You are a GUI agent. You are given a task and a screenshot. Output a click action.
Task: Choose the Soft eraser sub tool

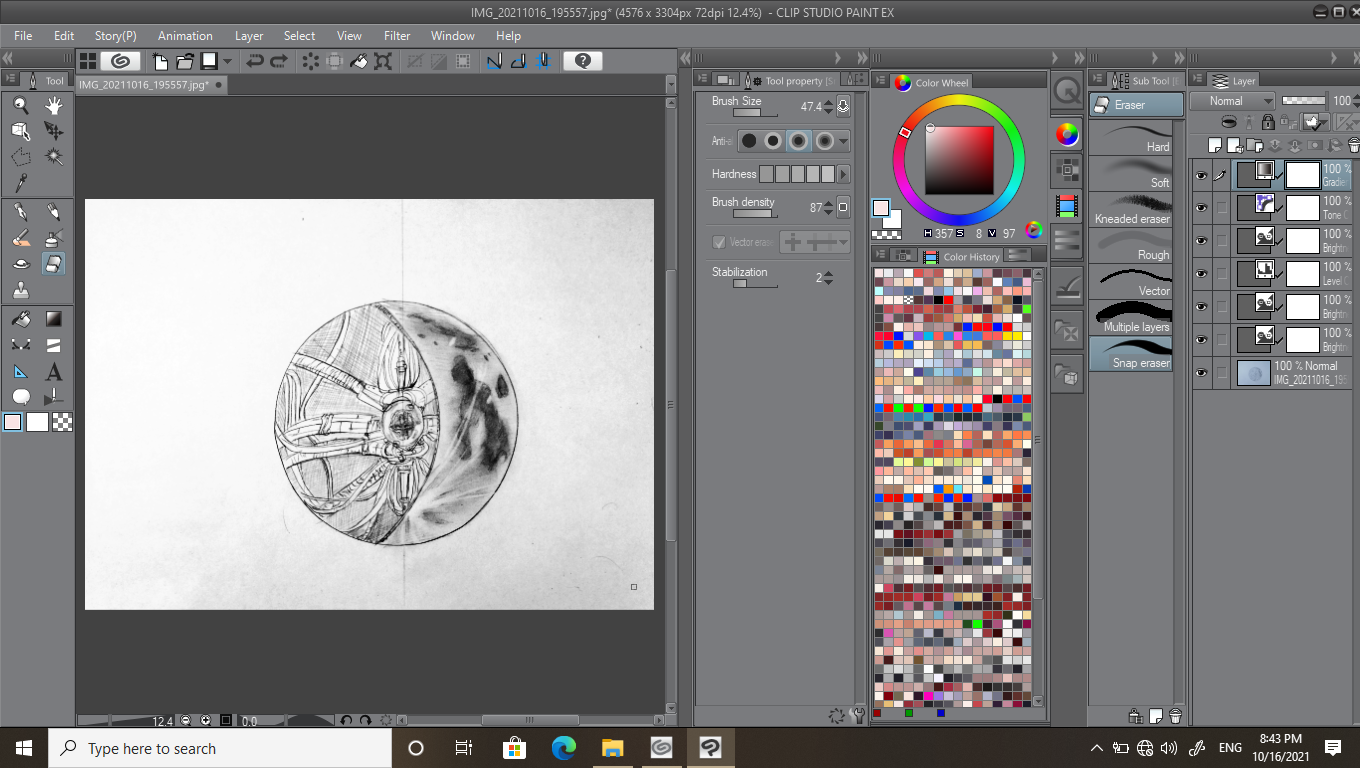(1130, 174)
